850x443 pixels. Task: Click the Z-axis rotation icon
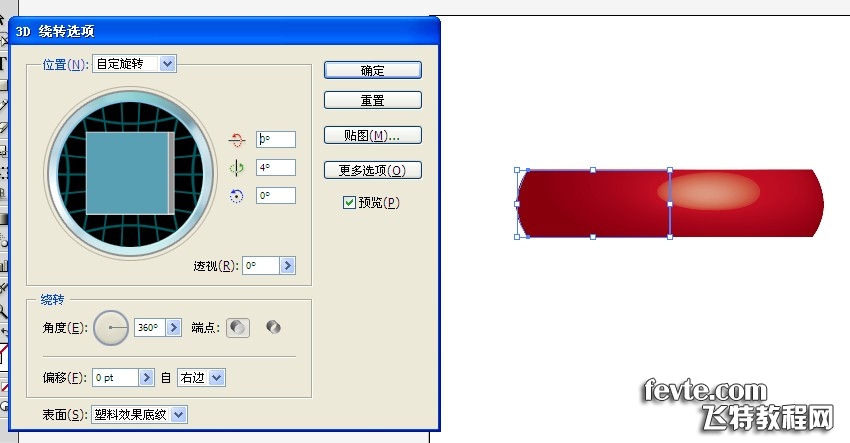pos(236,196)
